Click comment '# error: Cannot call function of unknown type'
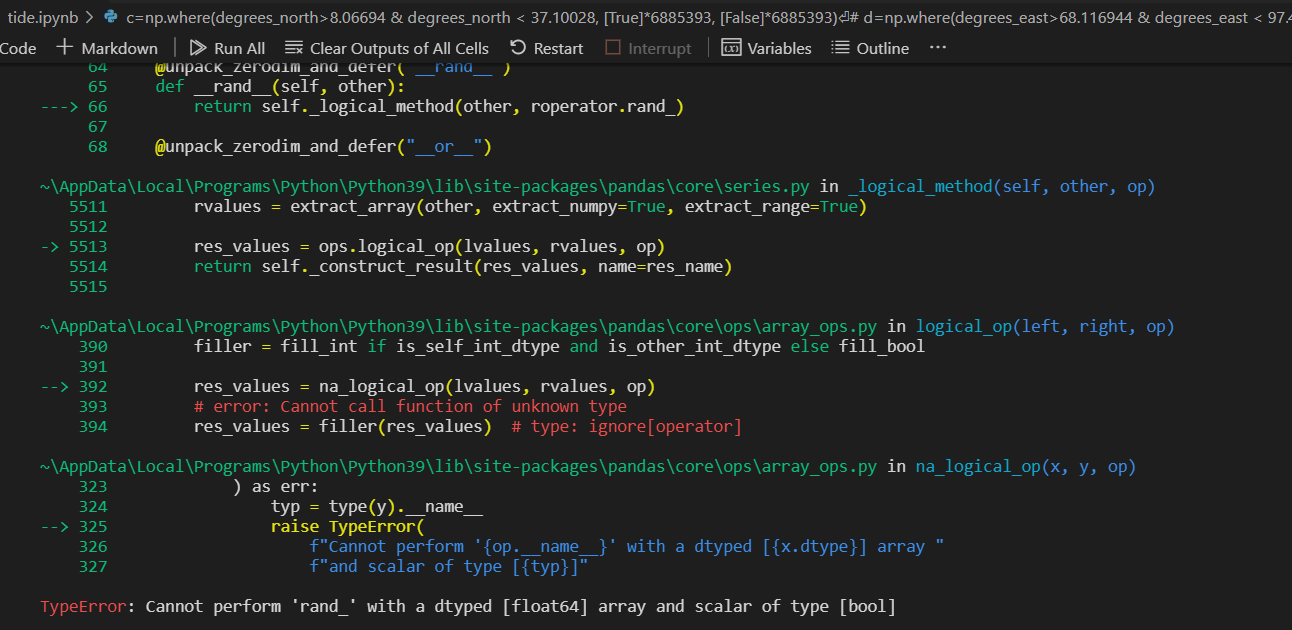Image resolution: width=1292 pixels, height=630 pixels. (410, 406)
